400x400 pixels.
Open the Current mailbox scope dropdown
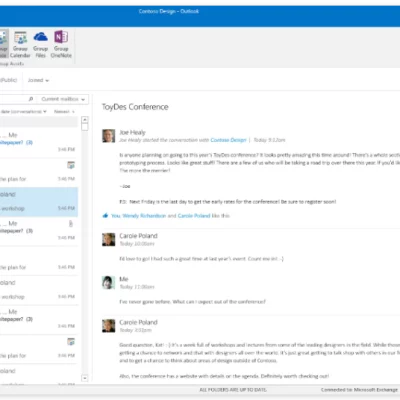(x=63, y=99)
